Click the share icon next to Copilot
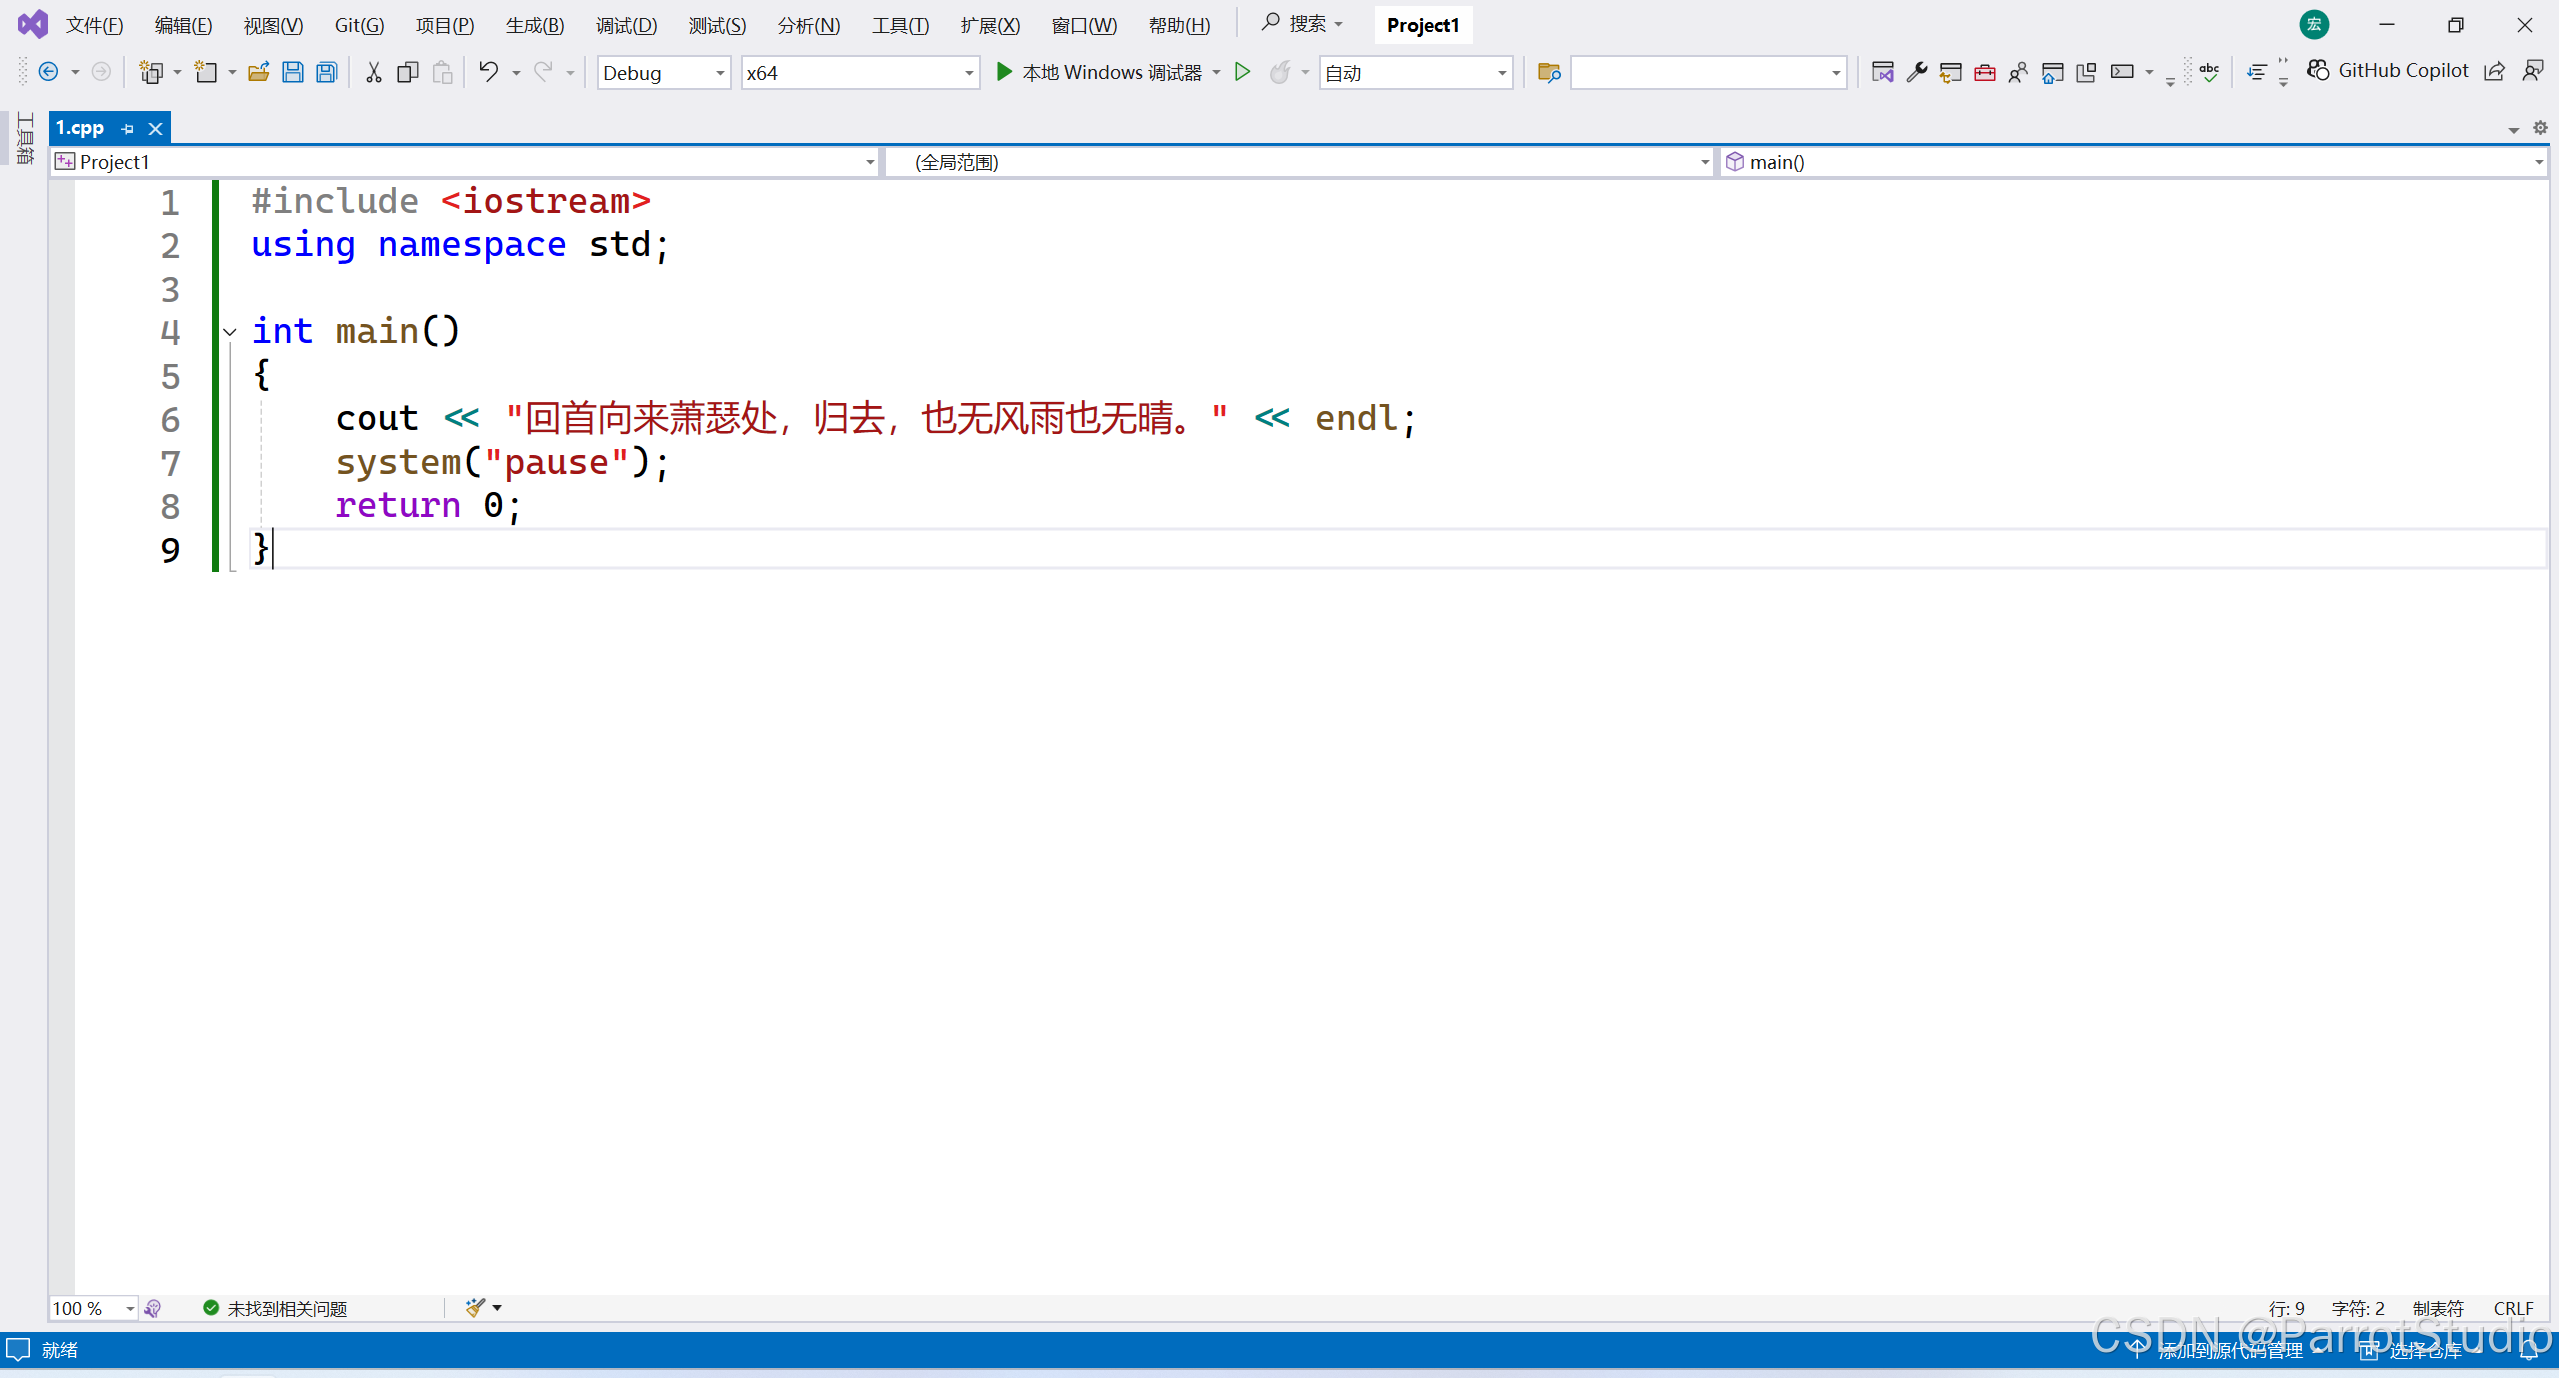 tap(2495, 70)
